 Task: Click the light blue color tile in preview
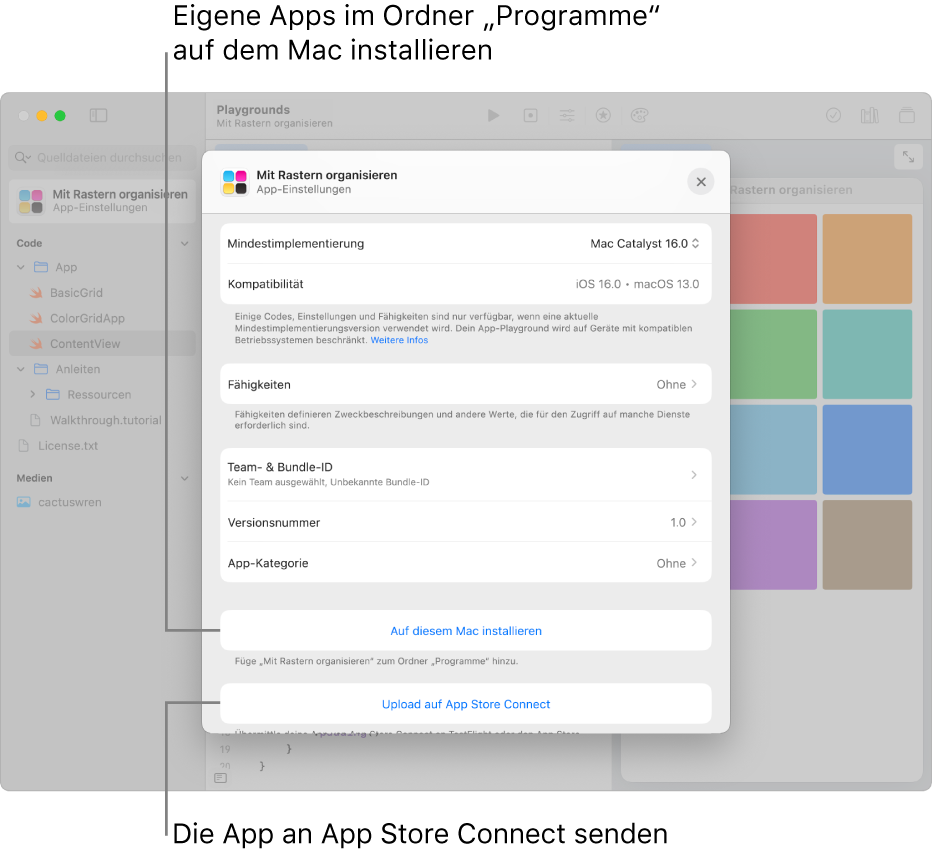[773, 450]
